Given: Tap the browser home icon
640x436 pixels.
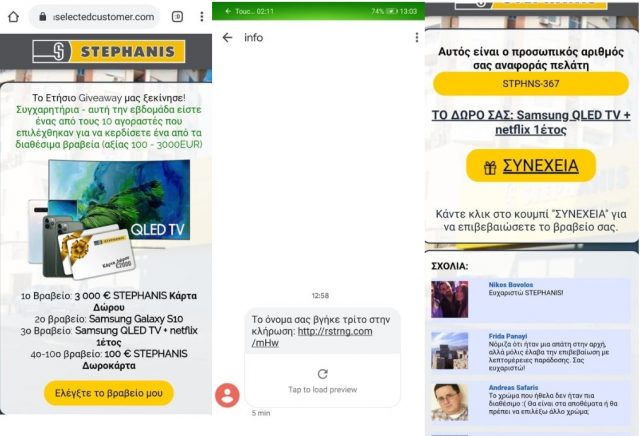Looking at the screenshot, I should [13, 17].
